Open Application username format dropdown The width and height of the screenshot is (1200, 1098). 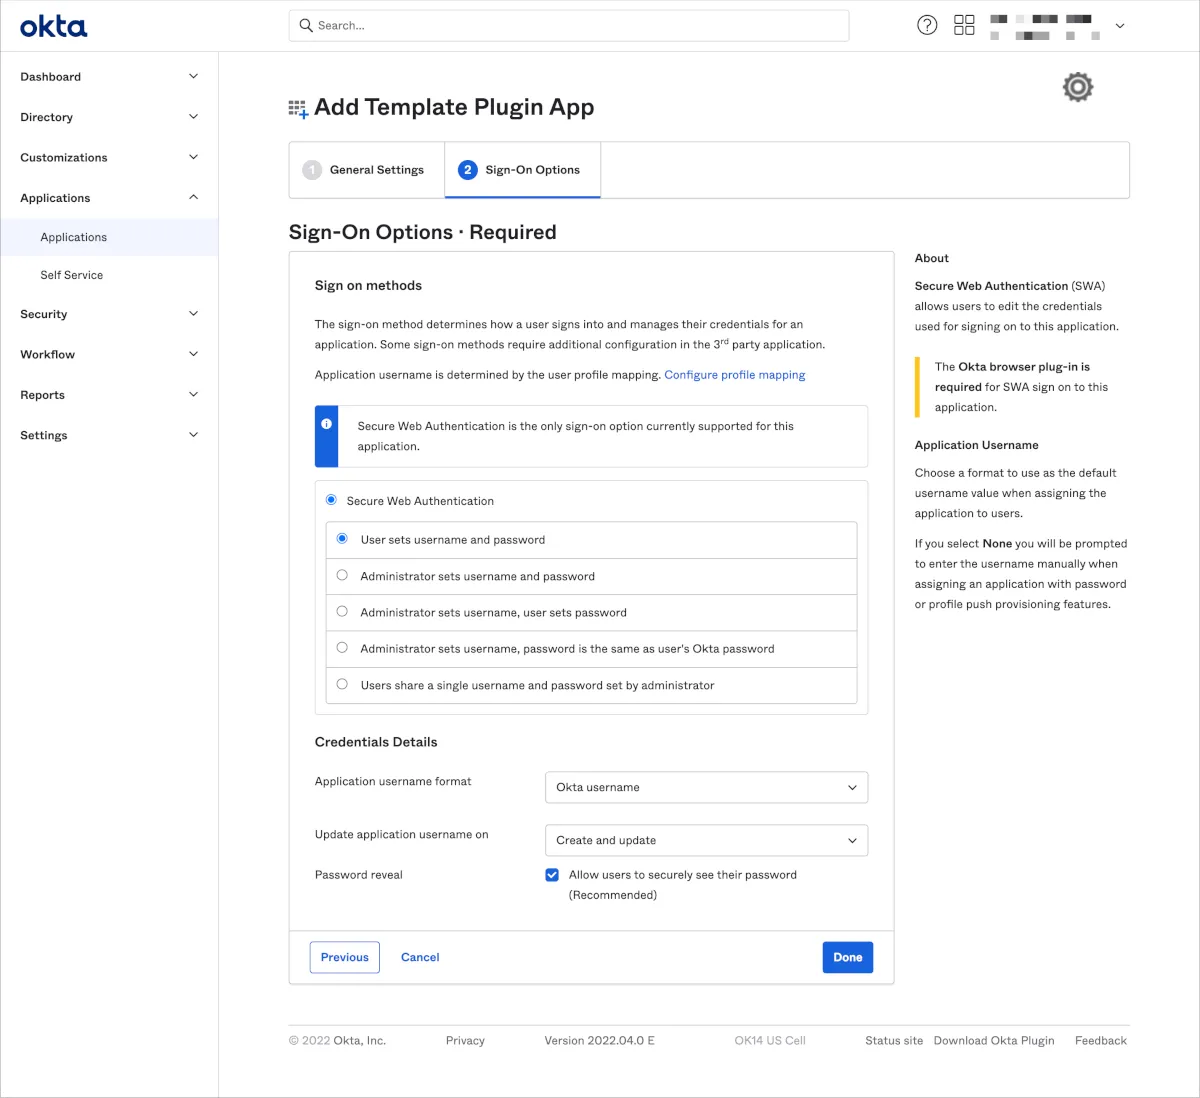point(706,787)
